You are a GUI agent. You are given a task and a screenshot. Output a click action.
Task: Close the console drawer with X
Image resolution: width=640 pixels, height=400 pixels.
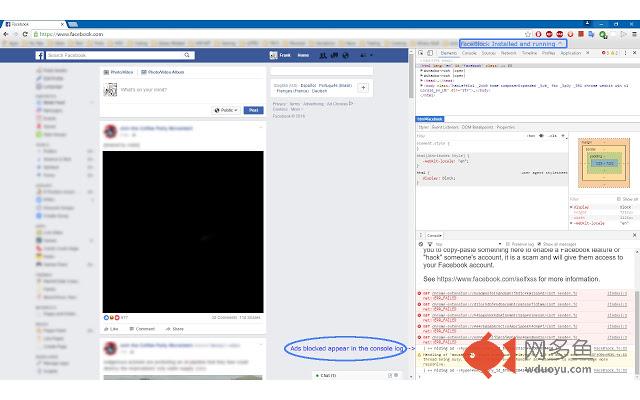pyautogui.click(x=634, y=235)
